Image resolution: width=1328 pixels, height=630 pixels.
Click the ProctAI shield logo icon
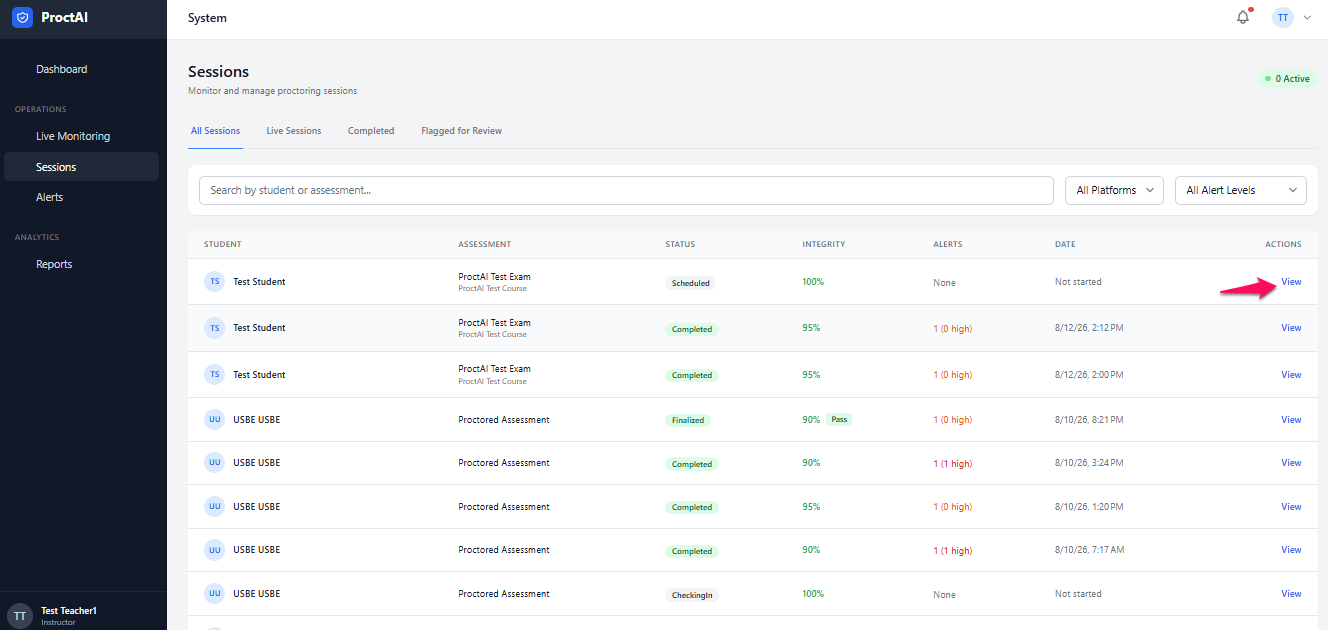point(22,18)
